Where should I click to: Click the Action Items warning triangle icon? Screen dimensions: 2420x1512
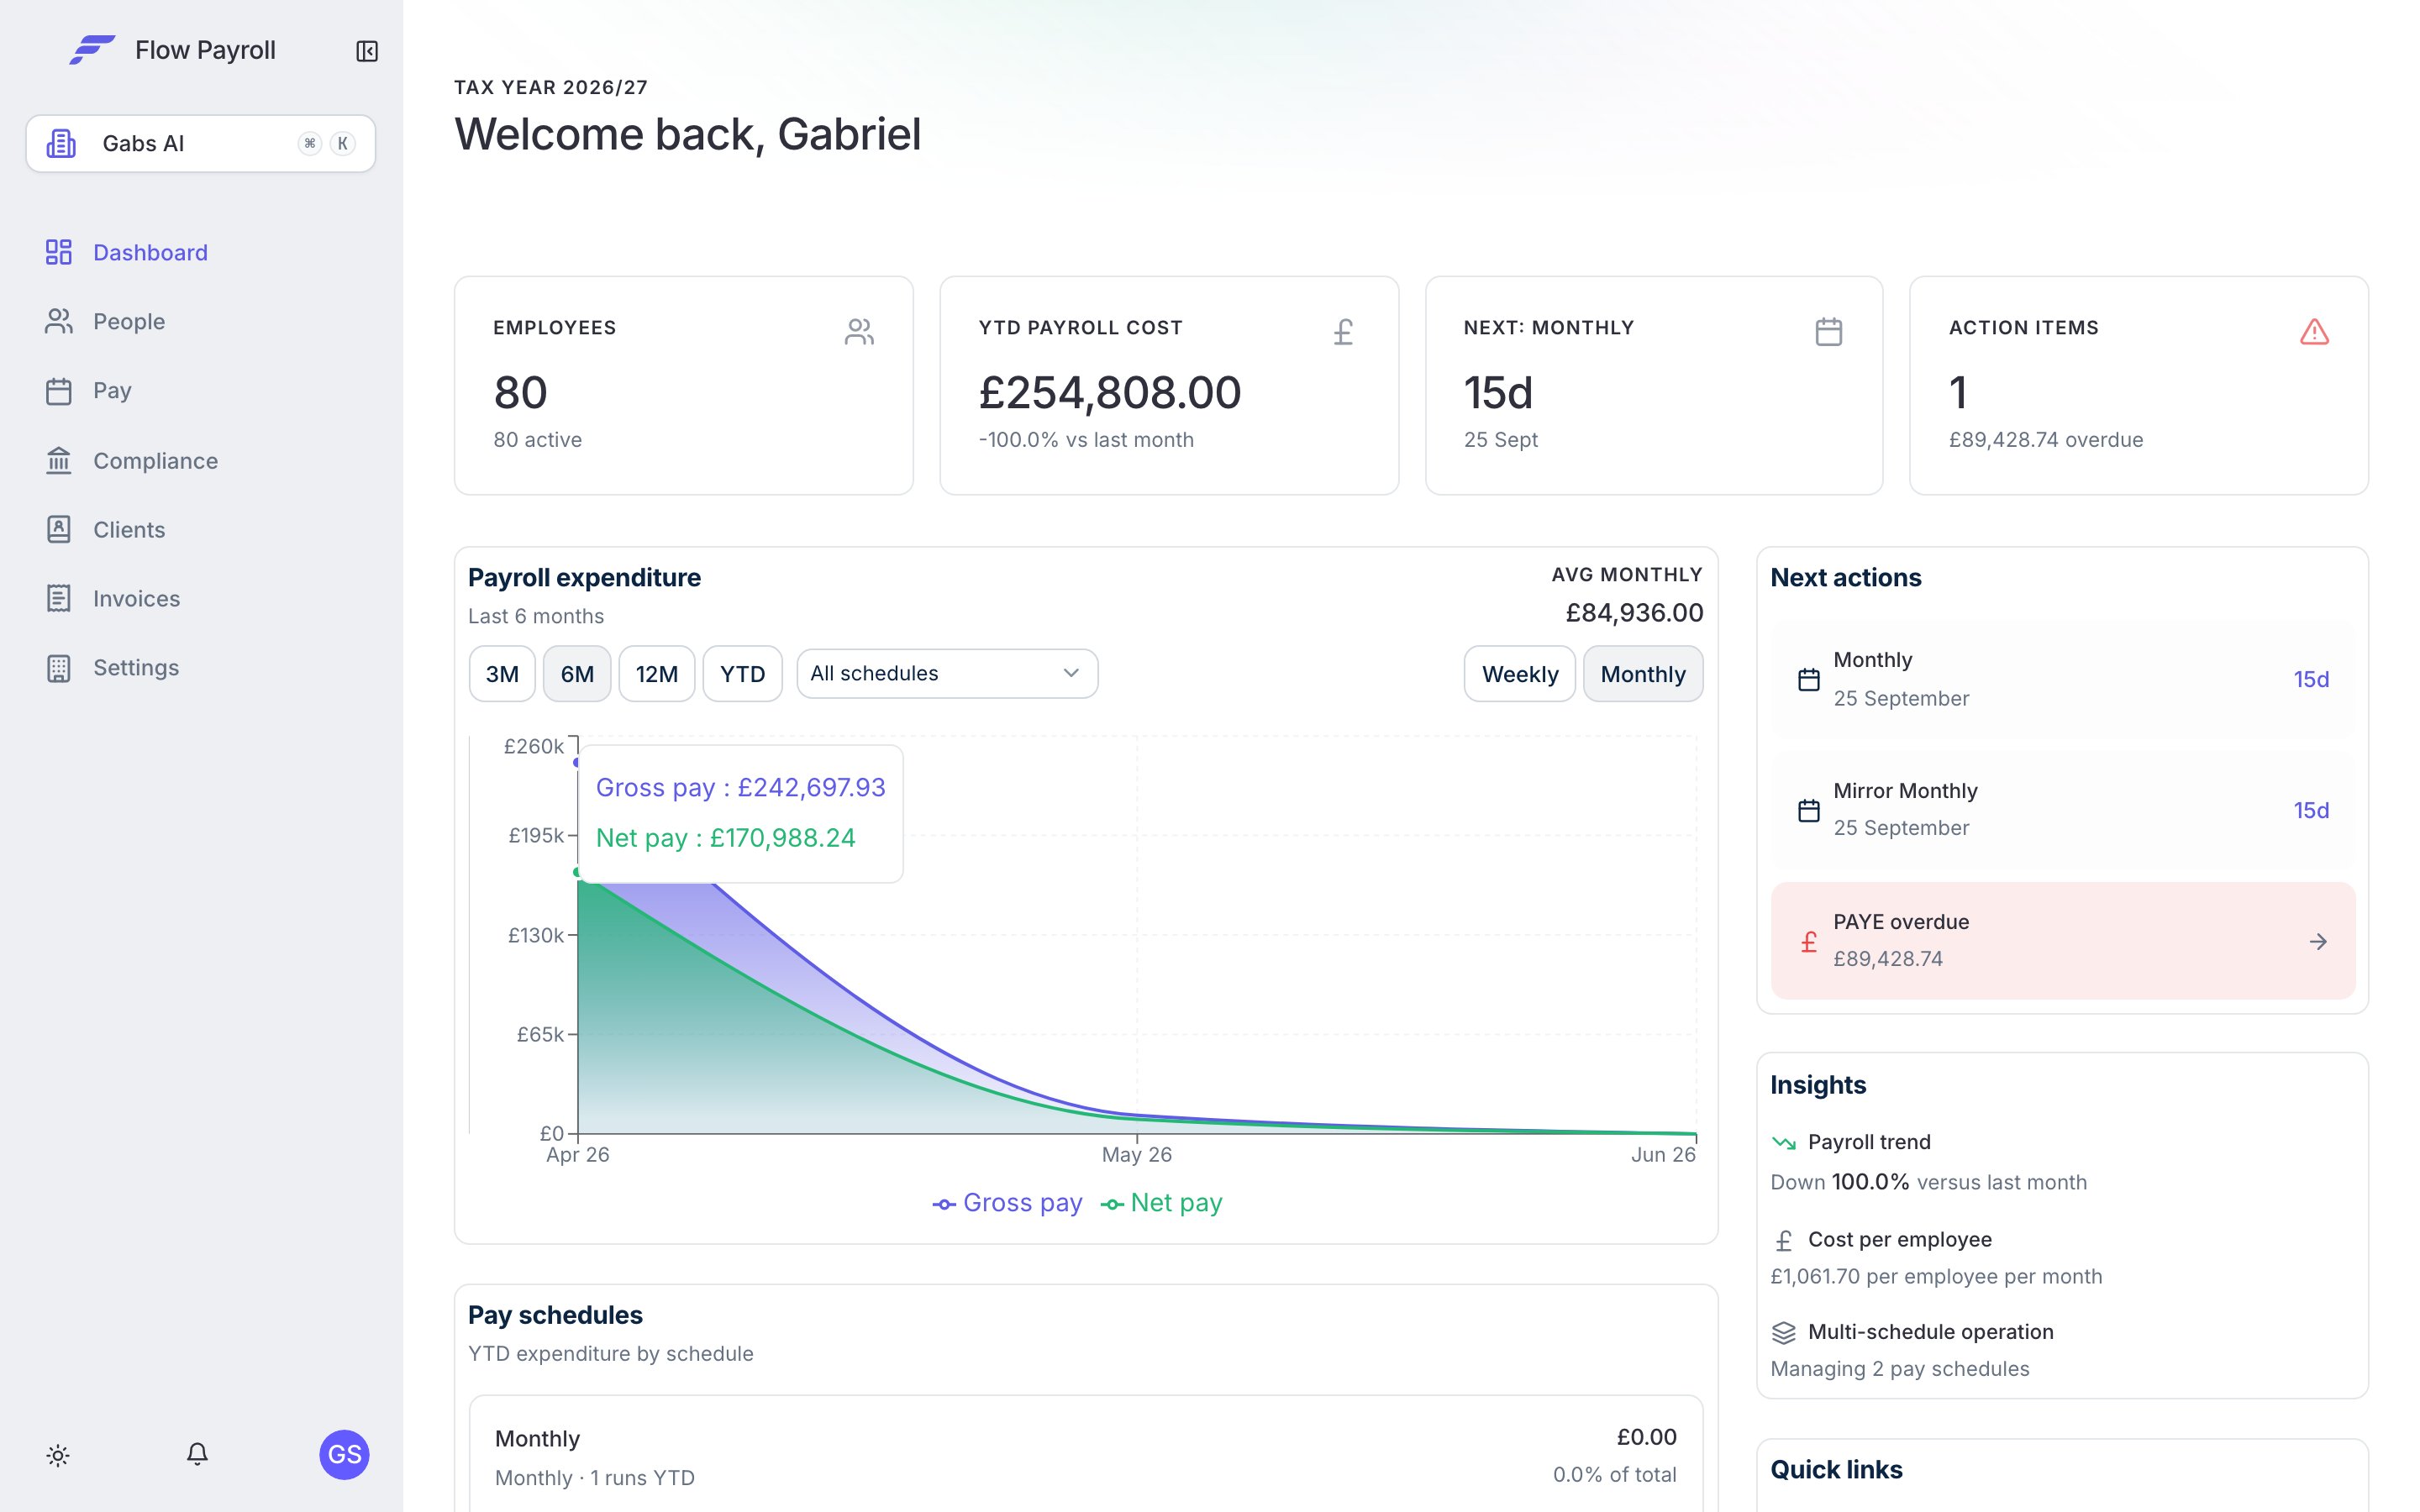[2314, 331]
